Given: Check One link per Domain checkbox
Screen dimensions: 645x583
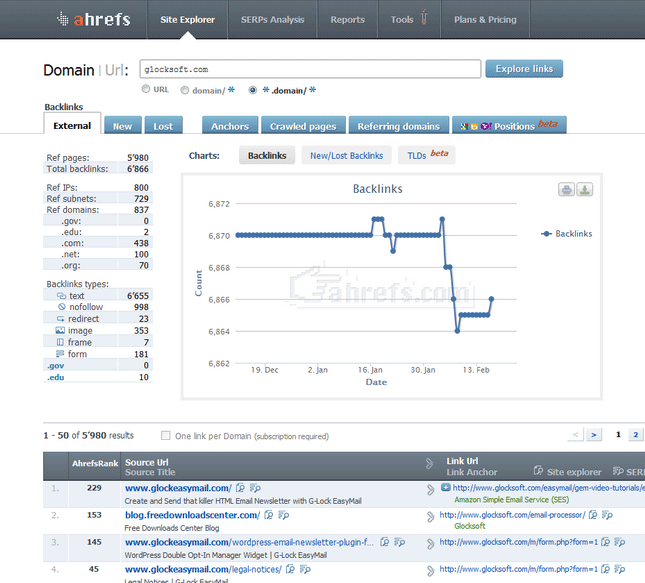Looking at the screenshot, I should [x=165, y=435].
